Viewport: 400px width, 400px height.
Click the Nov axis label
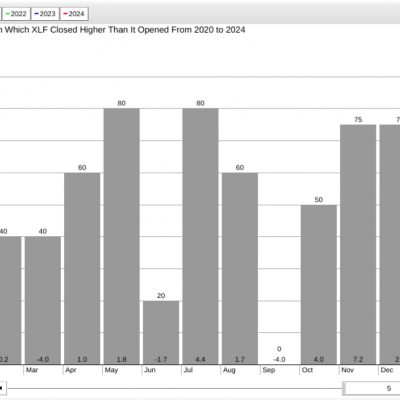pos(347,370)
